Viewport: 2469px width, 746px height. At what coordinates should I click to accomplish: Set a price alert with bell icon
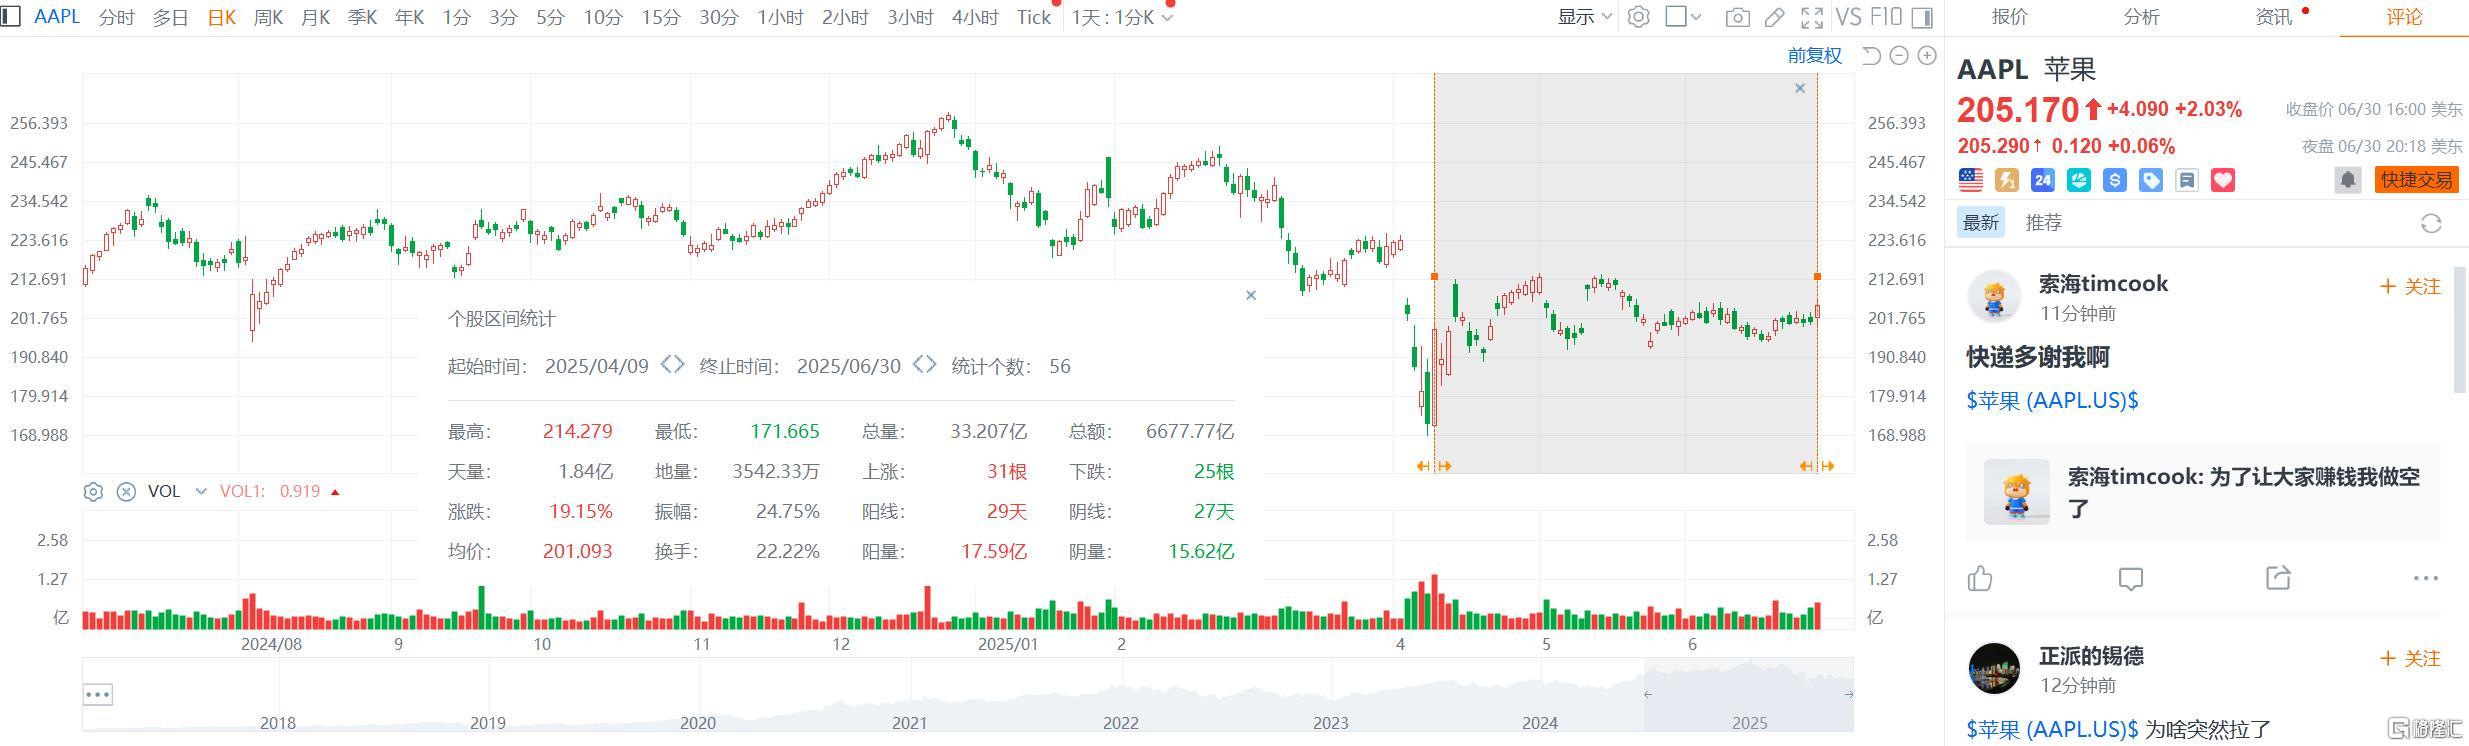point(2348,180)
